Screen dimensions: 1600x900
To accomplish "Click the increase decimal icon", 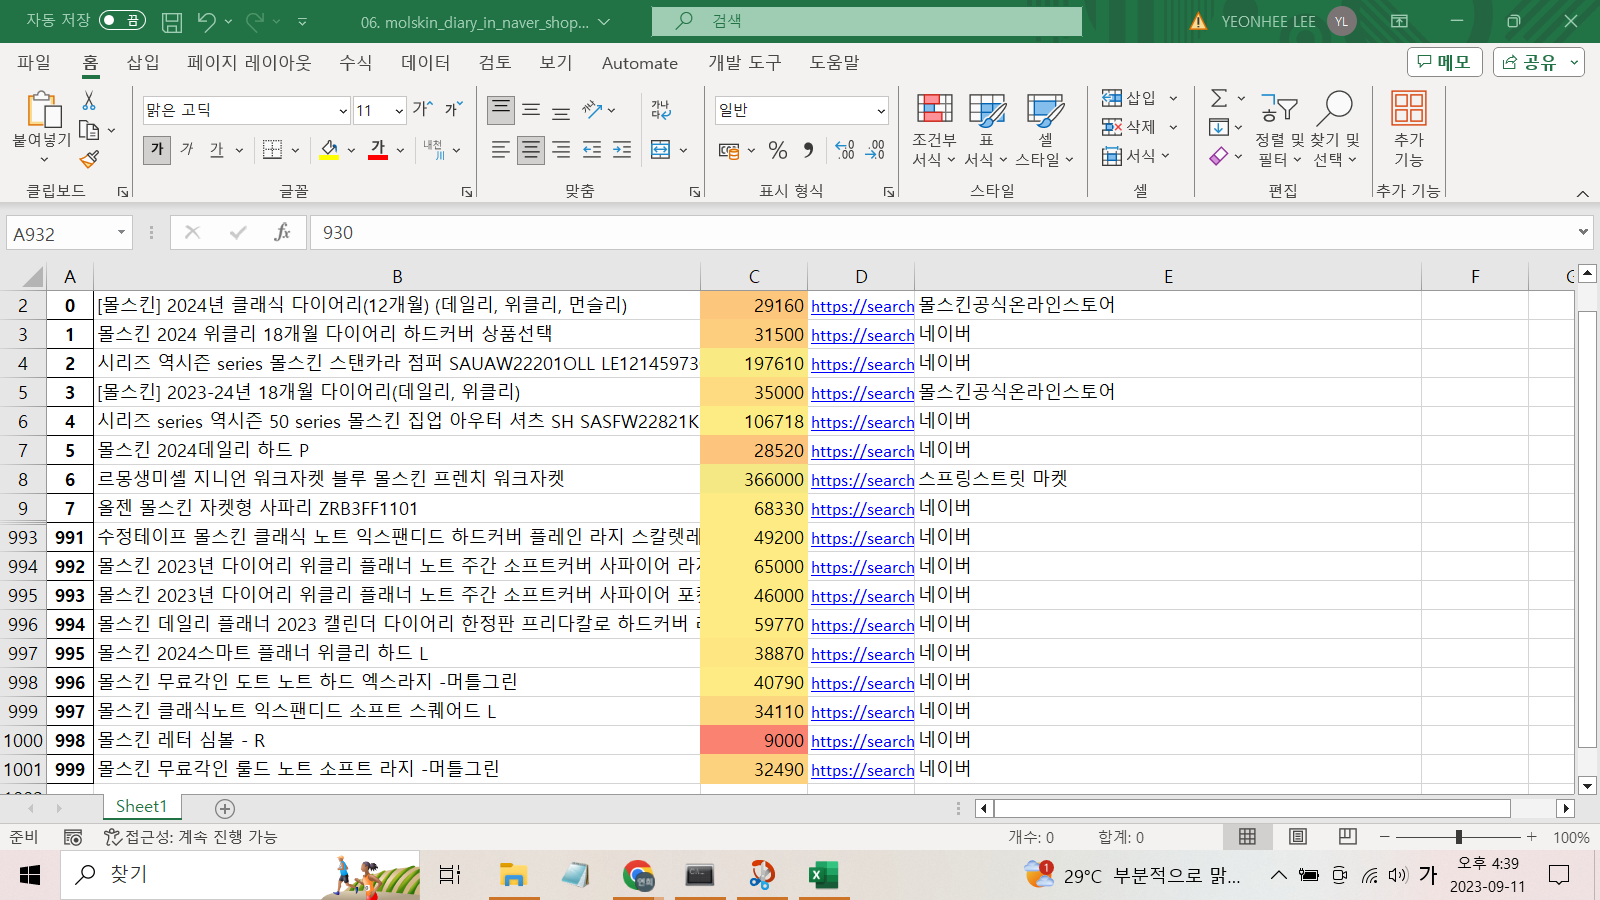I will (843, 149).
